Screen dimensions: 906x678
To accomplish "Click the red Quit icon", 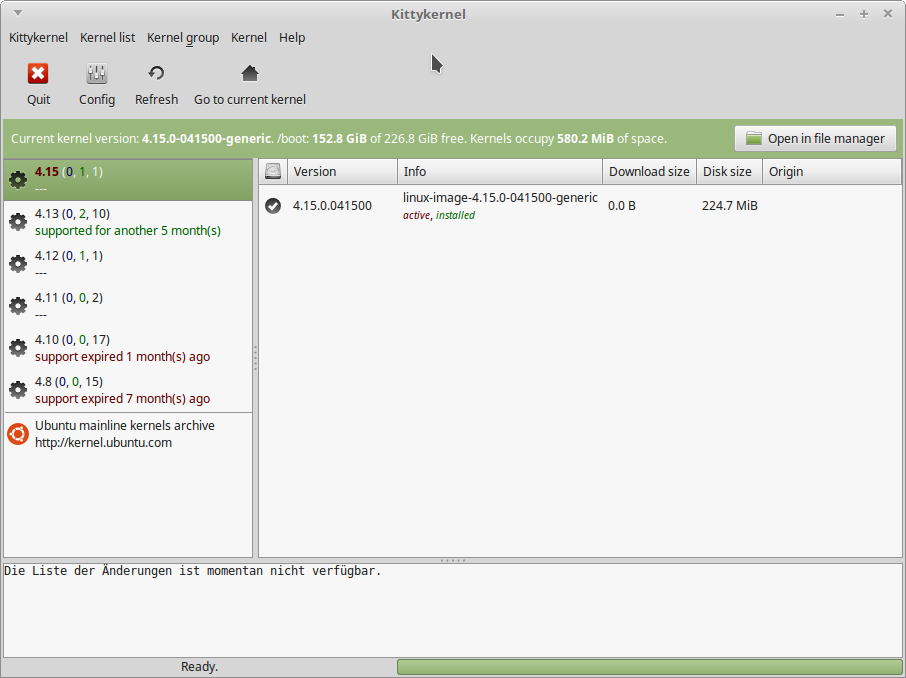I will 38,73.
